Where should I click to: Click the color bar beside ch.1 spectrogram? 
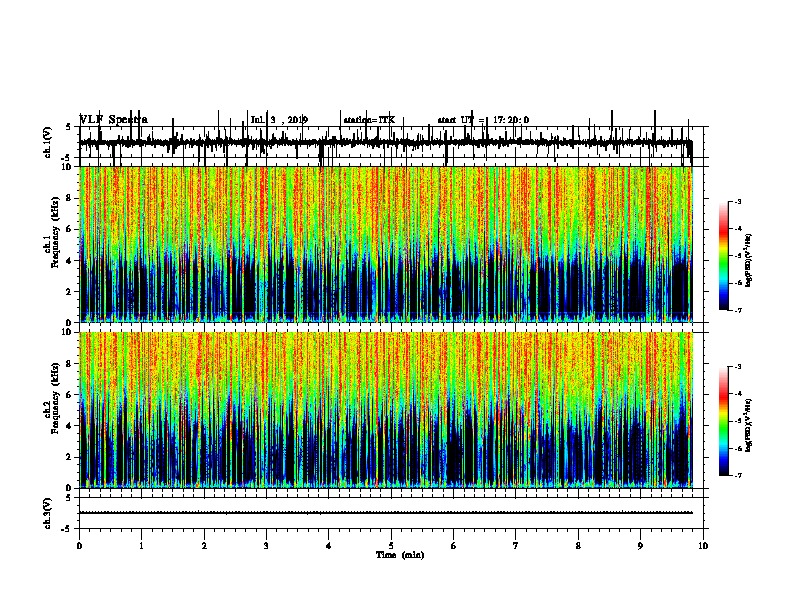(724, 256)
